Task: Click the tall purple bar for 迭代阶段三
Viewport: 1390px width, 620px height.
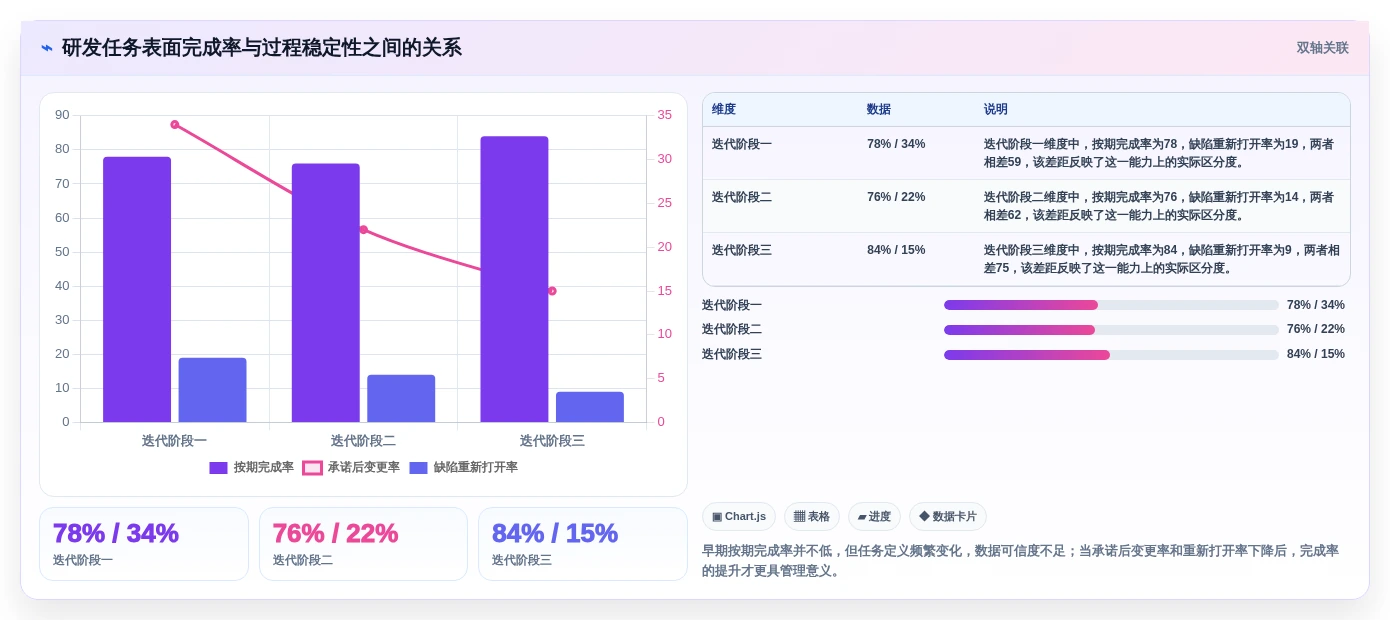Action: tap(514, 279)
